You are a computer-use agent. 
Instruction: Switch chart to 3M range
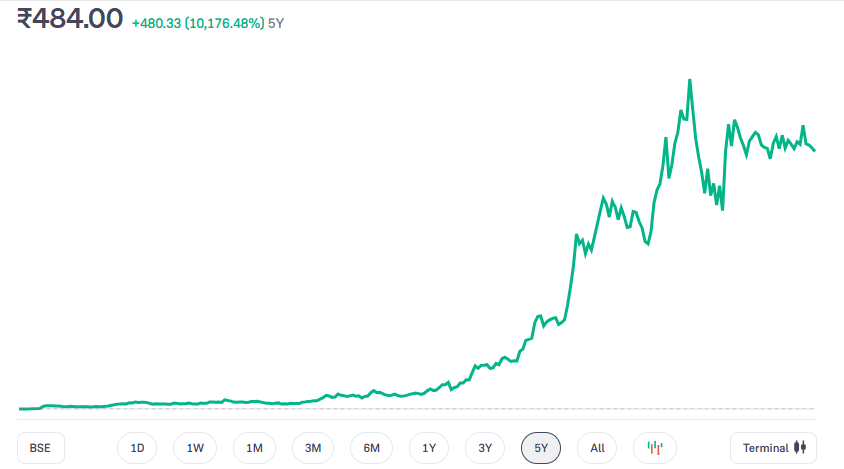coord(313,448)
